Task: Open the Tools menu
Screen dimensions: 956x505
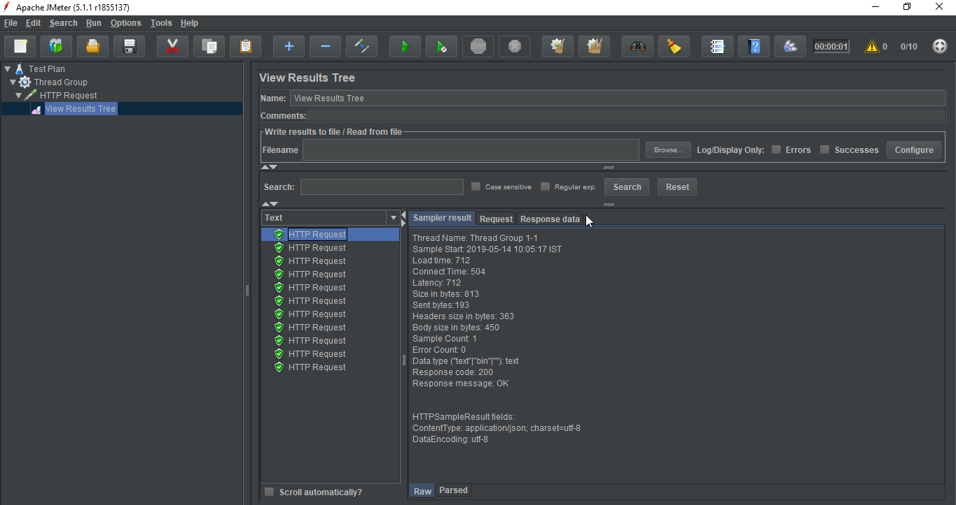Action: (161, 23)
